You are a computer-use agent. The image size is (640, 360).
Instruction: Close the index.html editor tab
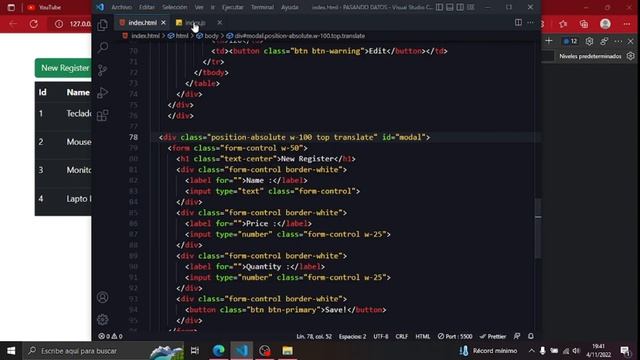coord(163,23)
